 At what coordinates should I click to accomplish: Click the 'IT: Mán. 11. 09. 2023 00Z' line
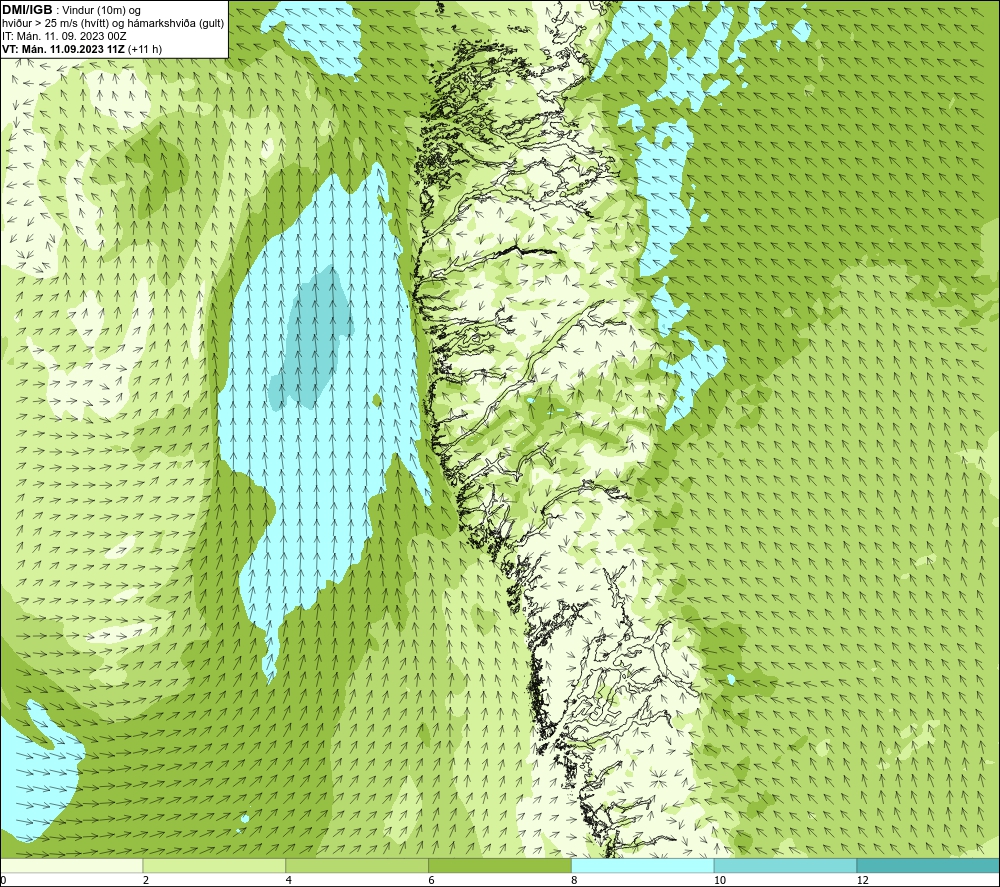64,36
